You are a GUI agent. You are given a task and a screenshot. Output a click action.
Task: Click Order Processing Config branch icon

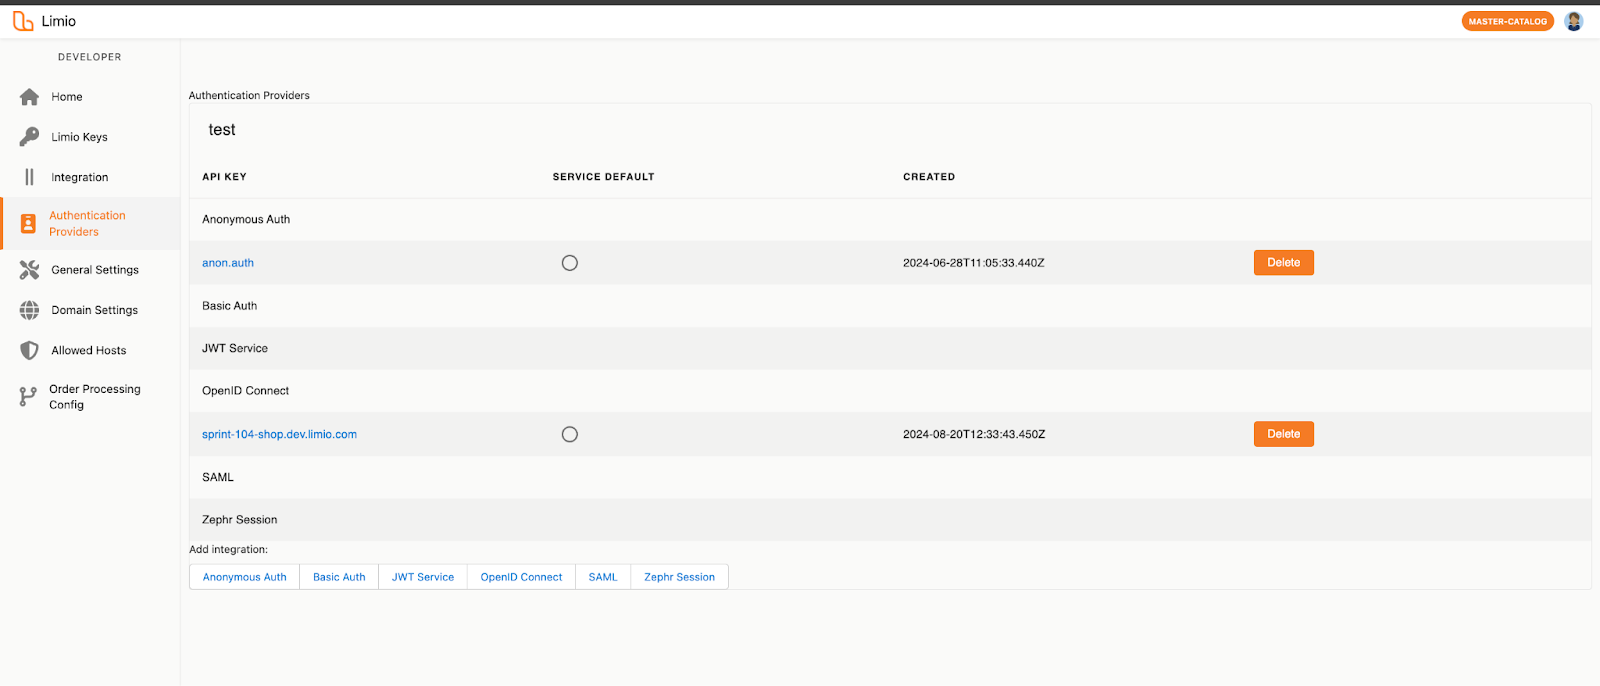[28, 397]
